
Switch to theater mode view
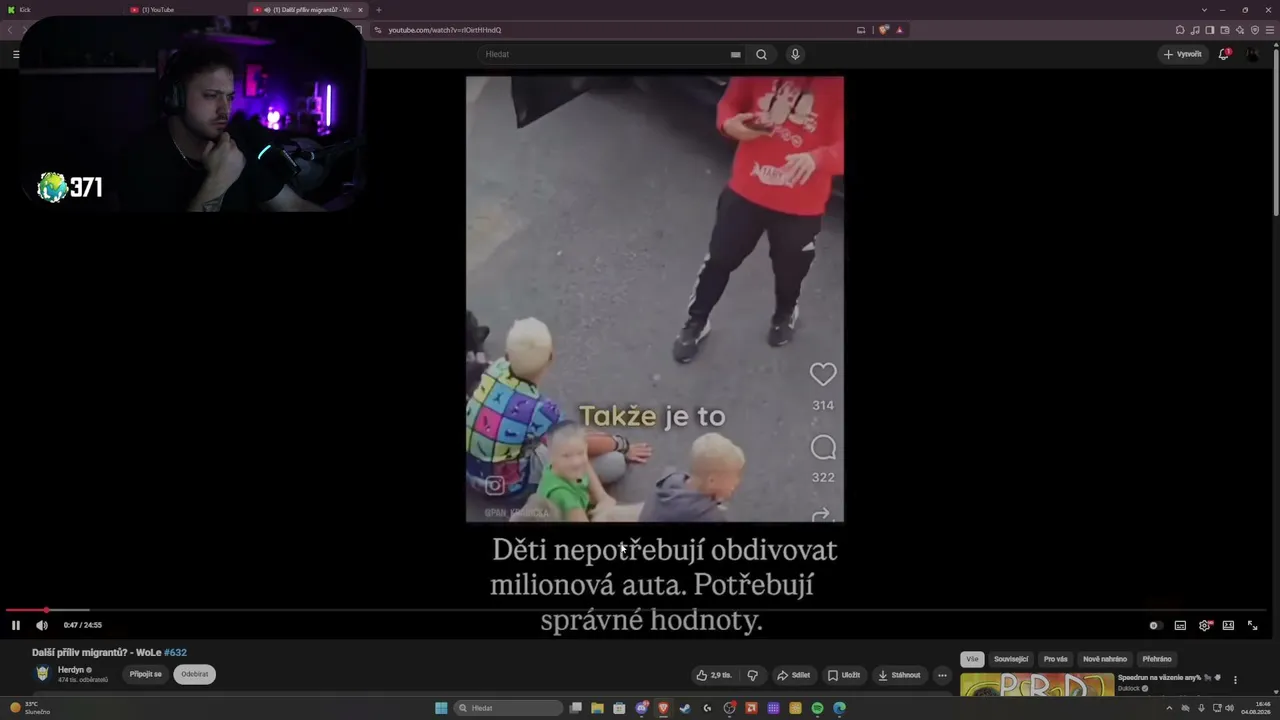(x=1228, y=625)
